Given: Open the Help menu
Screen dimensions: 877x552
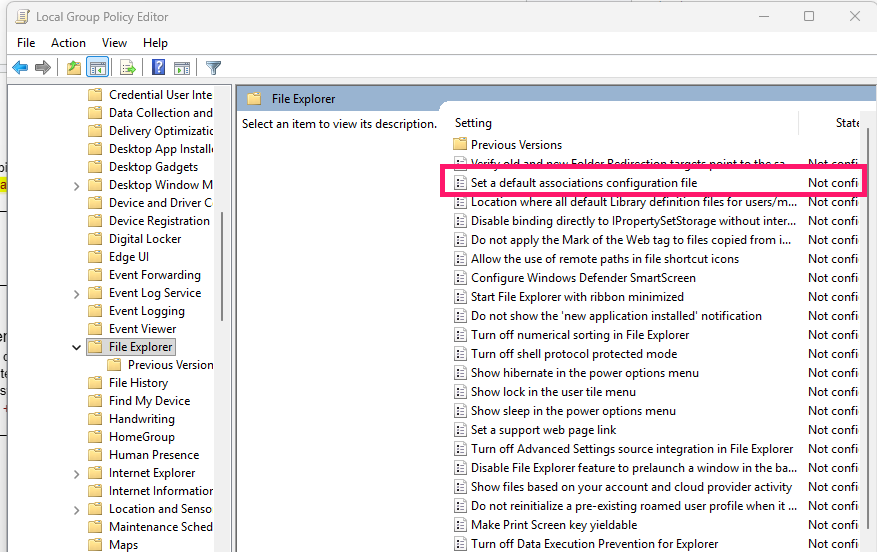Looking at the screenshot, I should 155,43.
